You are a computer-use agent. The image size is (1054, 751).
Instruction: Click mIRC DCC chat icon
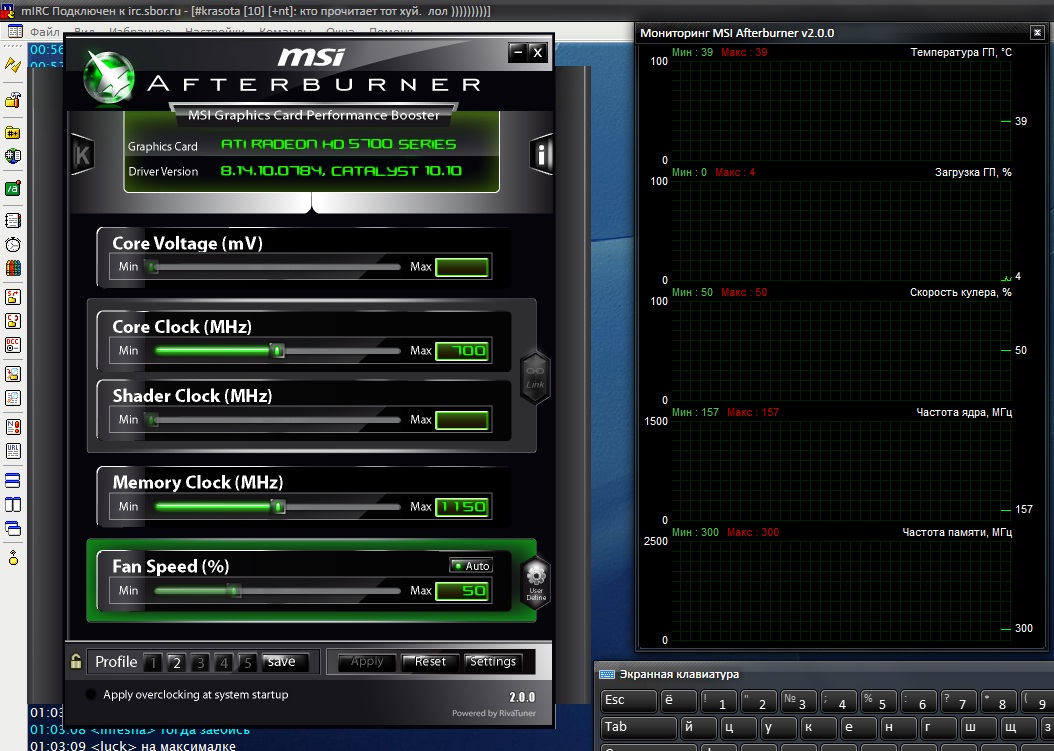[13, 321]
